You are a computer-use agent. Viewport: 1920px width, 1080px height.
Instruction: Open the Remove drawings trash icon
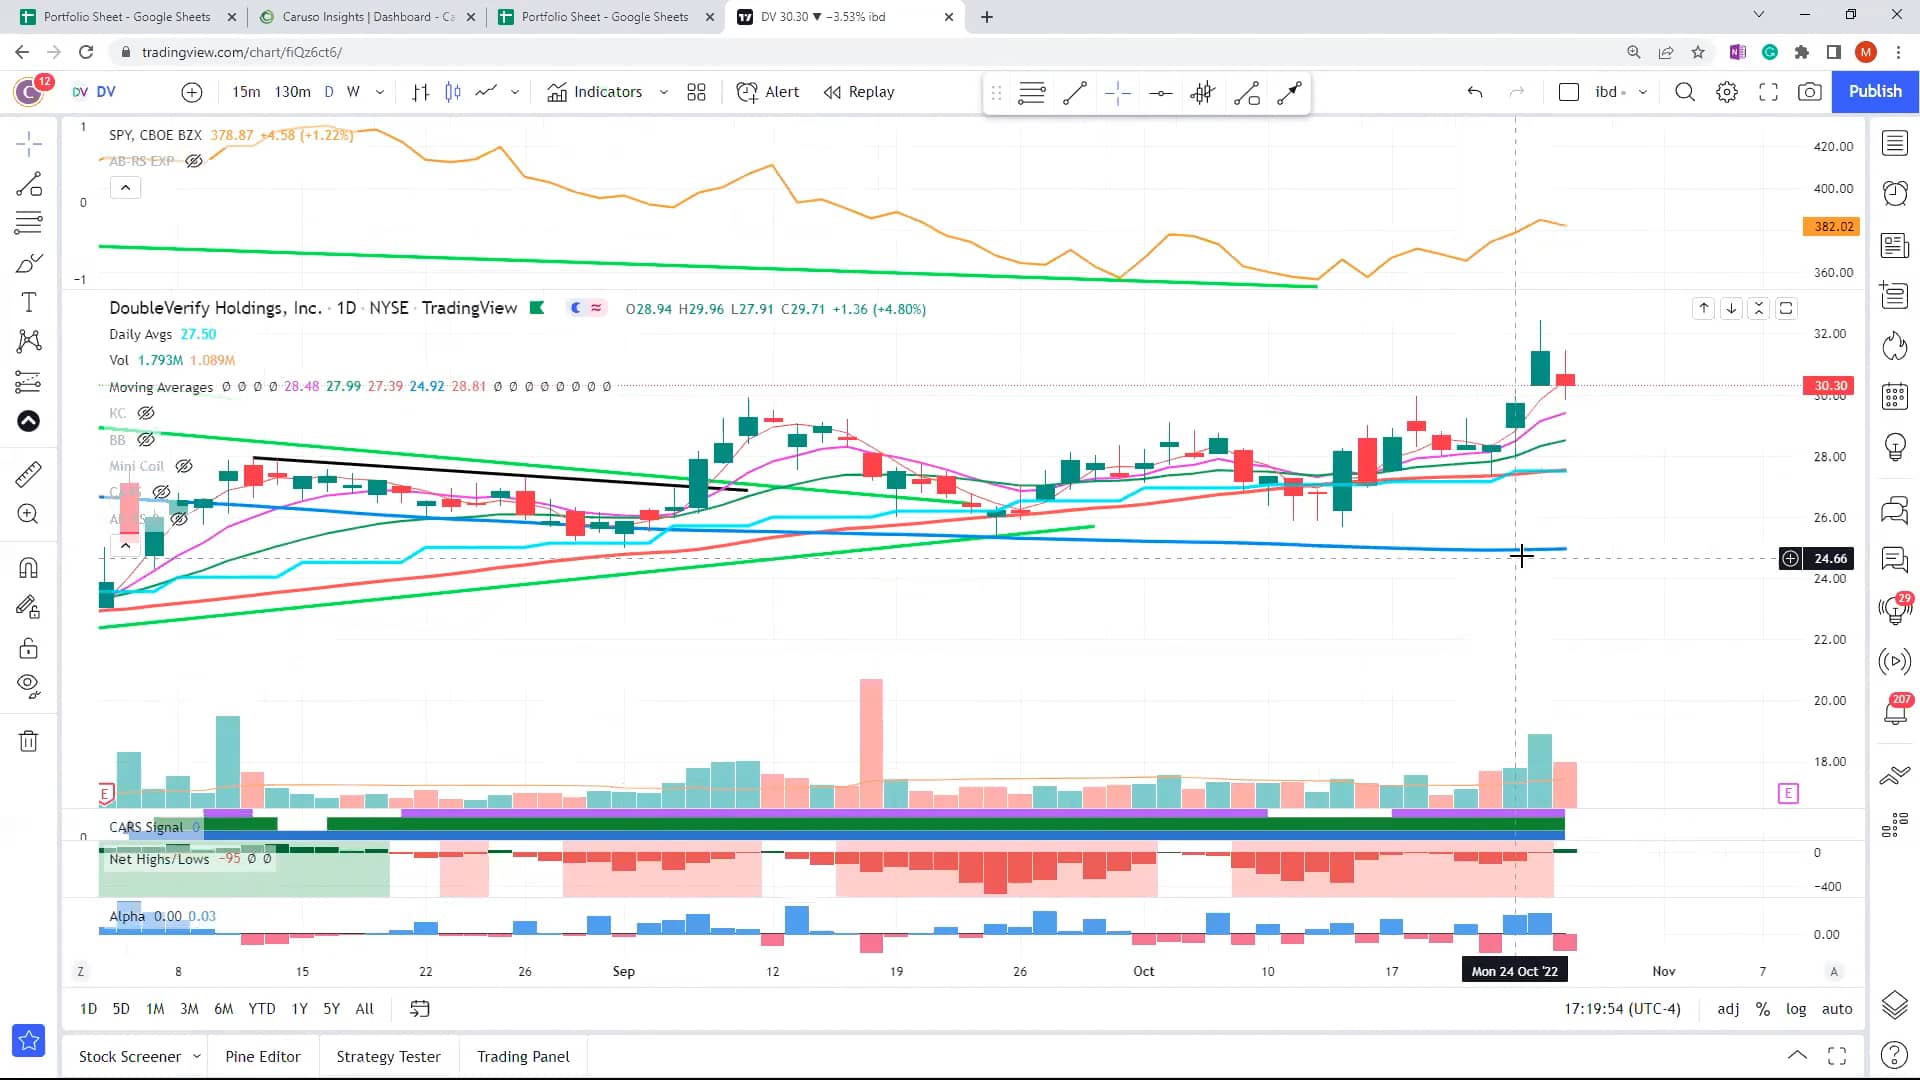[x=29, y=740]
